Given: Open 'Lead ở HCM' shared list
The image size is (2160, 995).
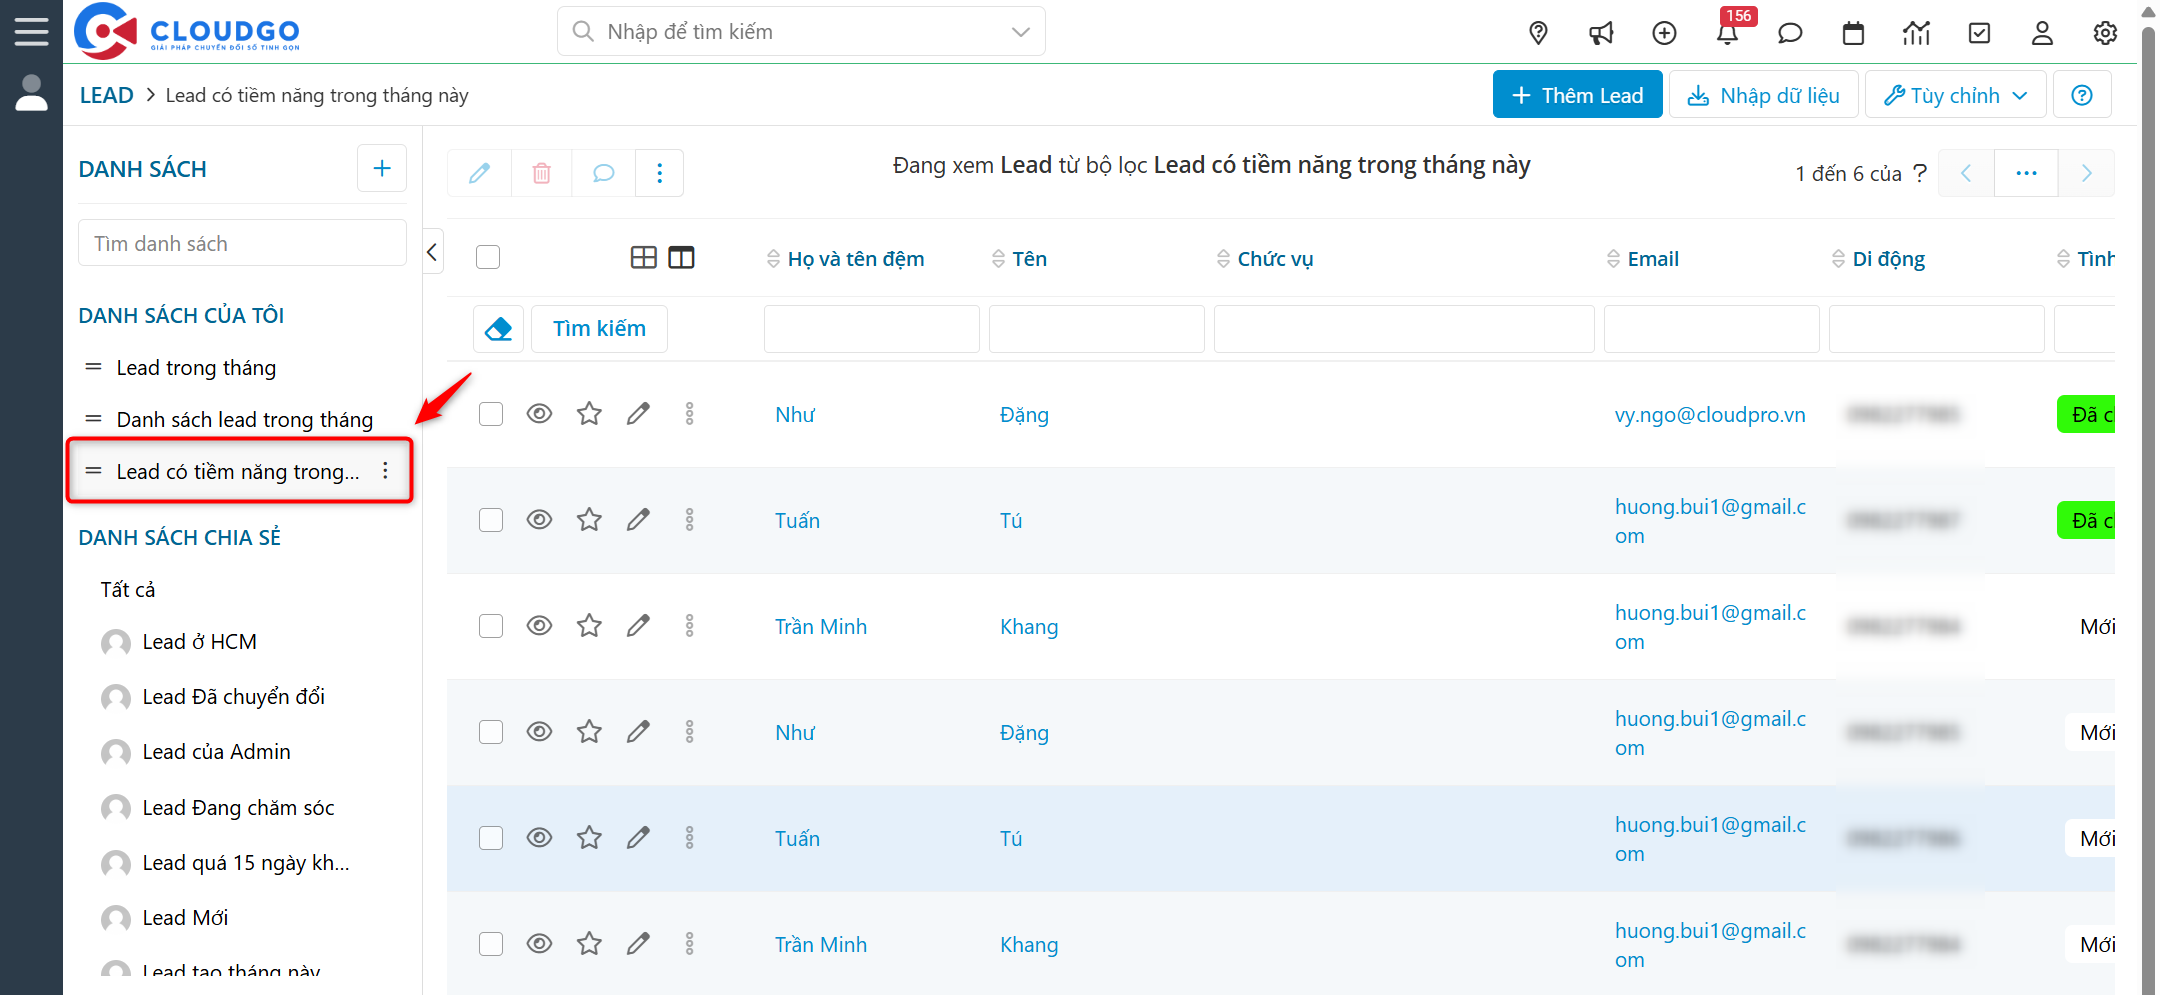Looking at the screenshot, I should click(x=199, y=642).
